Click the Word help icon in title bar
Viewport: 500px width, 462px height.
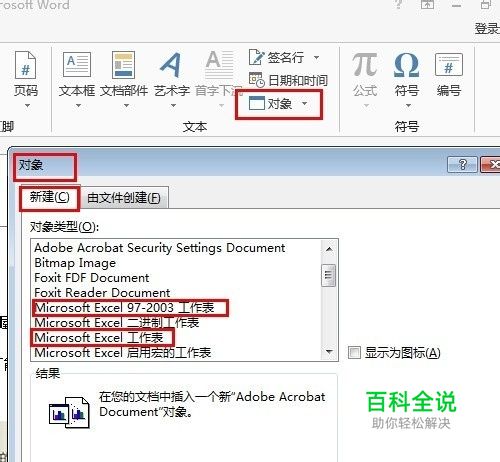click(x=398, y=4)
